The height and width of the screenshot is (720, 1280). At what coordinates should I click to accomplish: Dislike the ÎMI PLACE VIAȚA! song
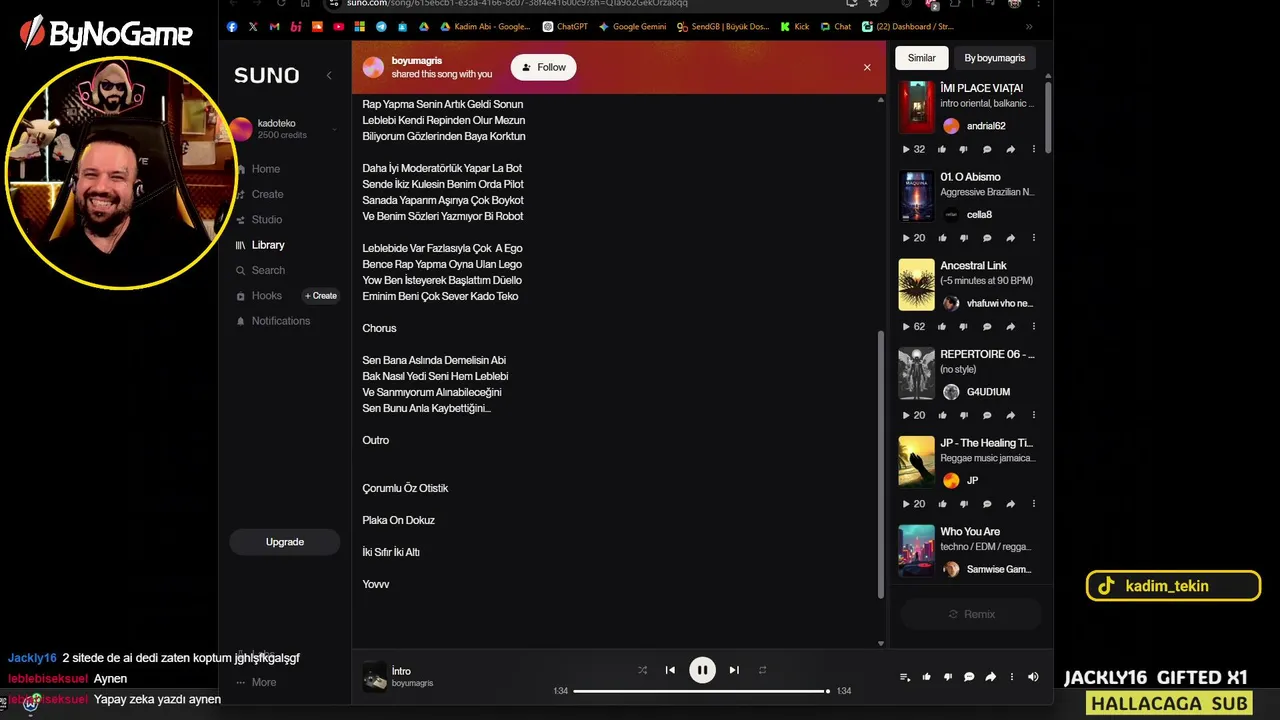point(964,149)
